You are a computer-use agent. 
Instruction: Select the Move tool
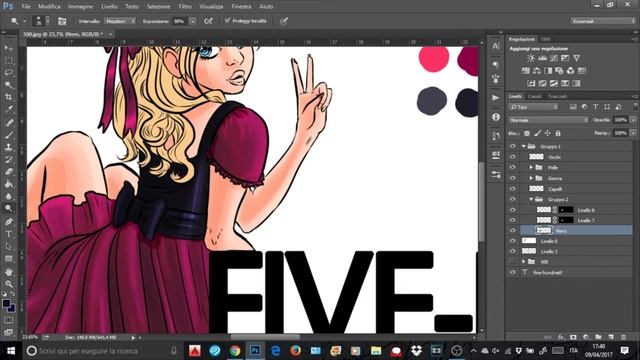9,48
